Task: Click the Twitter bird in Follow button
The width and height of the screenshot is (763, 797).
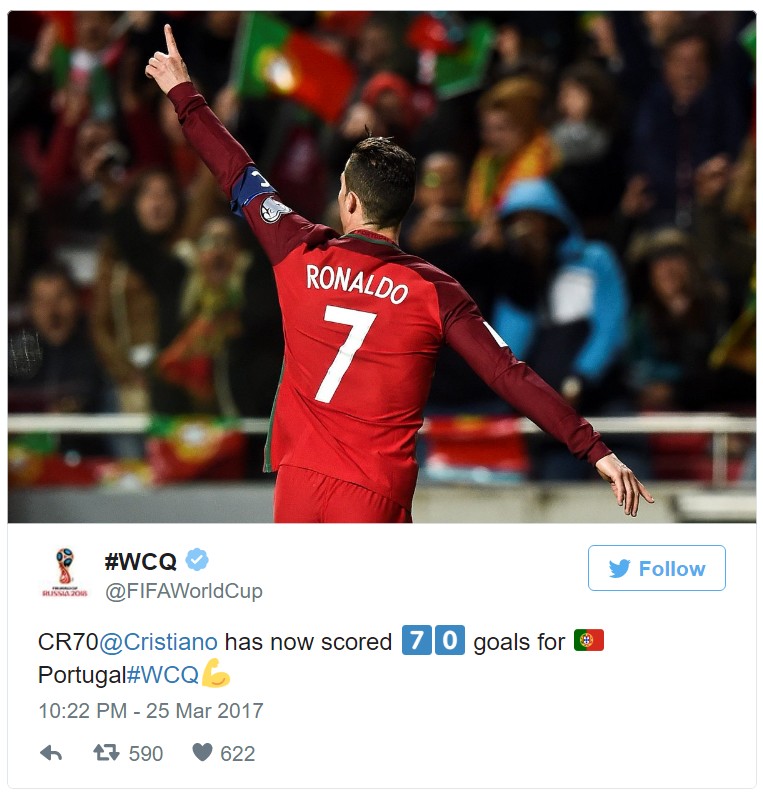Action: click(620, 568)
